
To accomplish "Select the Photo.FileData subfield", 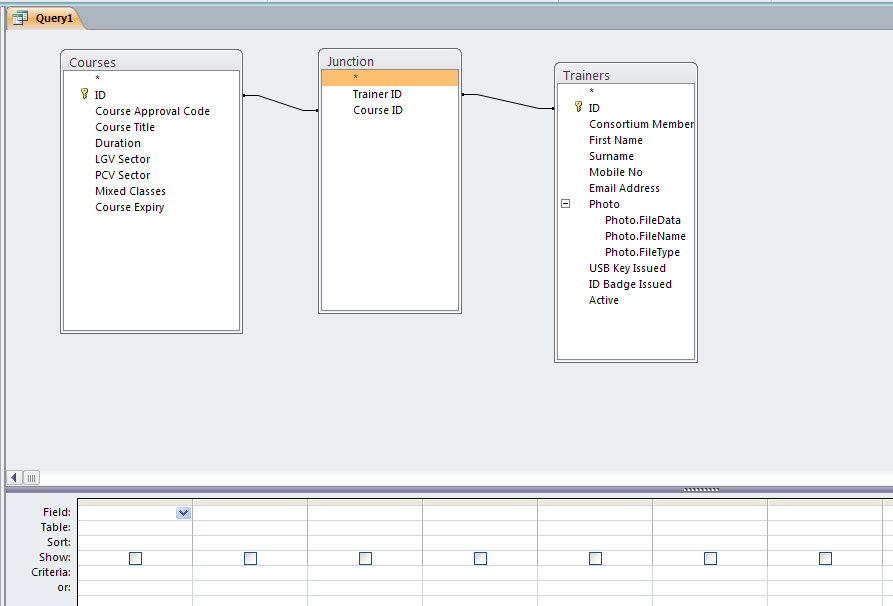I will 642,220.
